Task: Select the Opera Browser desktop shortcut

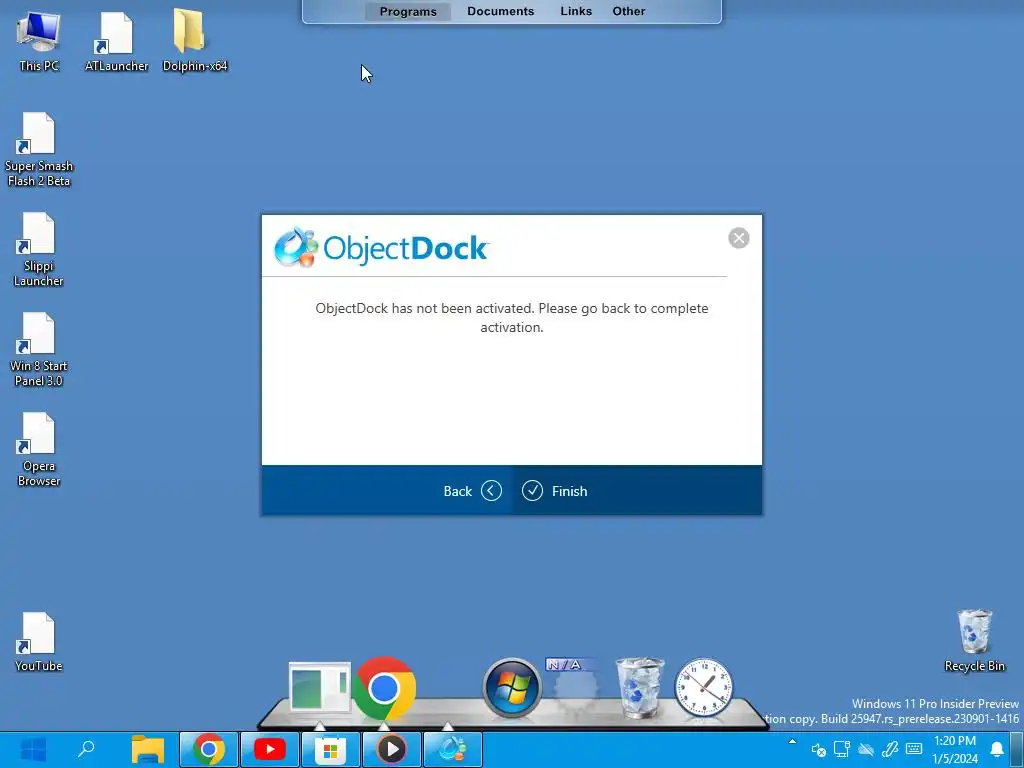Action: click(39, 449)
